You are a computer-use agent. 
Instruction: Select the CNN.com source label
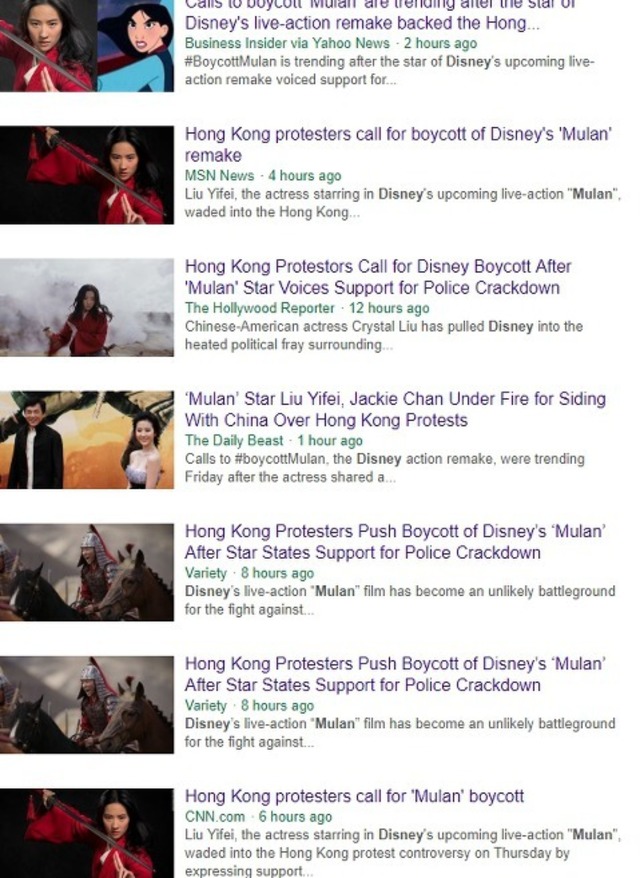(214, 816)
